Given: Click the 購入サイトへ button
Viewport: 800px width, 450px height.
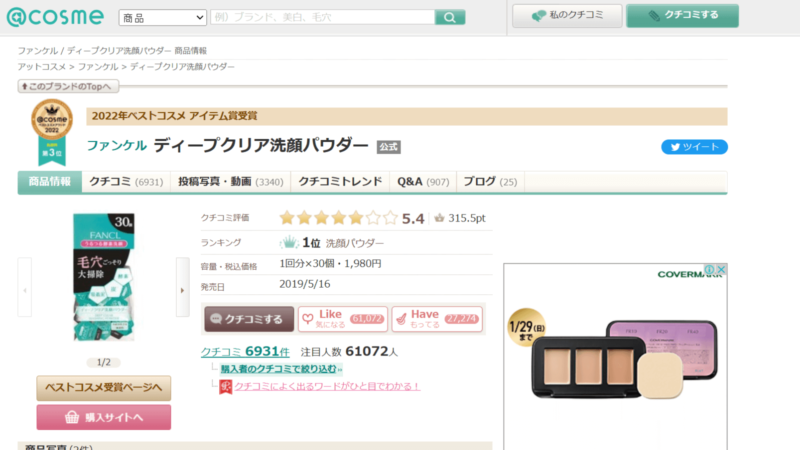Looking at the screenshot, I should (104, 417).
